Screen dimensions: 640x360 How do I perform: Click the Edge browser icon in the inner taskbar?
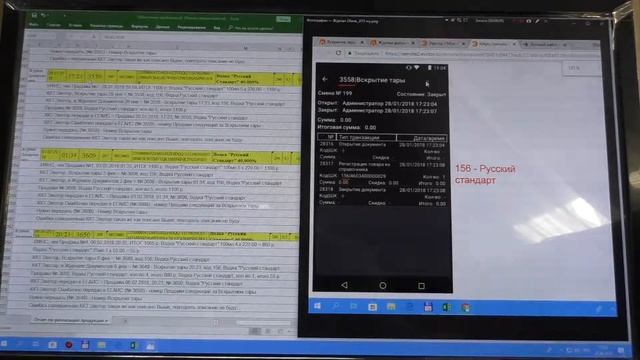pos(409,307)
